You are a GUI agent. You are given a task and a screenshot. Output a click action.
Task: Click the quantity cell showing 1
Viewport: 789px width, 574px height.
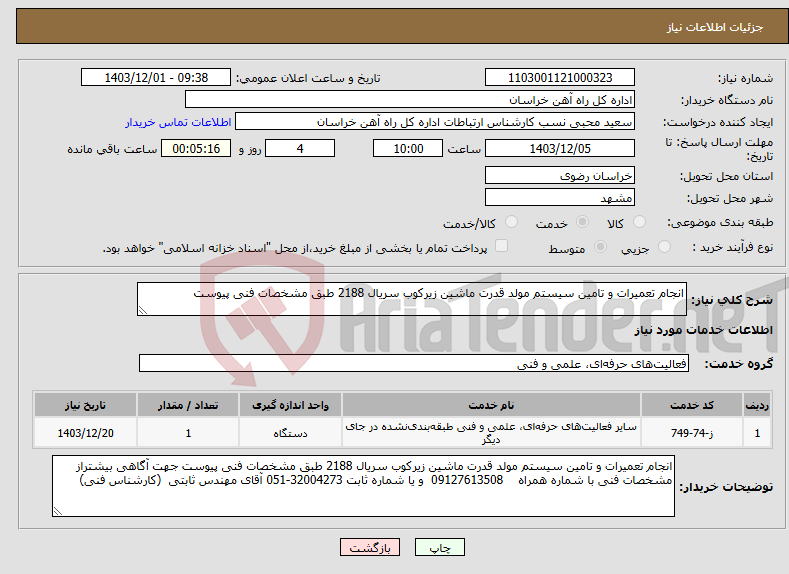click(188, 433)
